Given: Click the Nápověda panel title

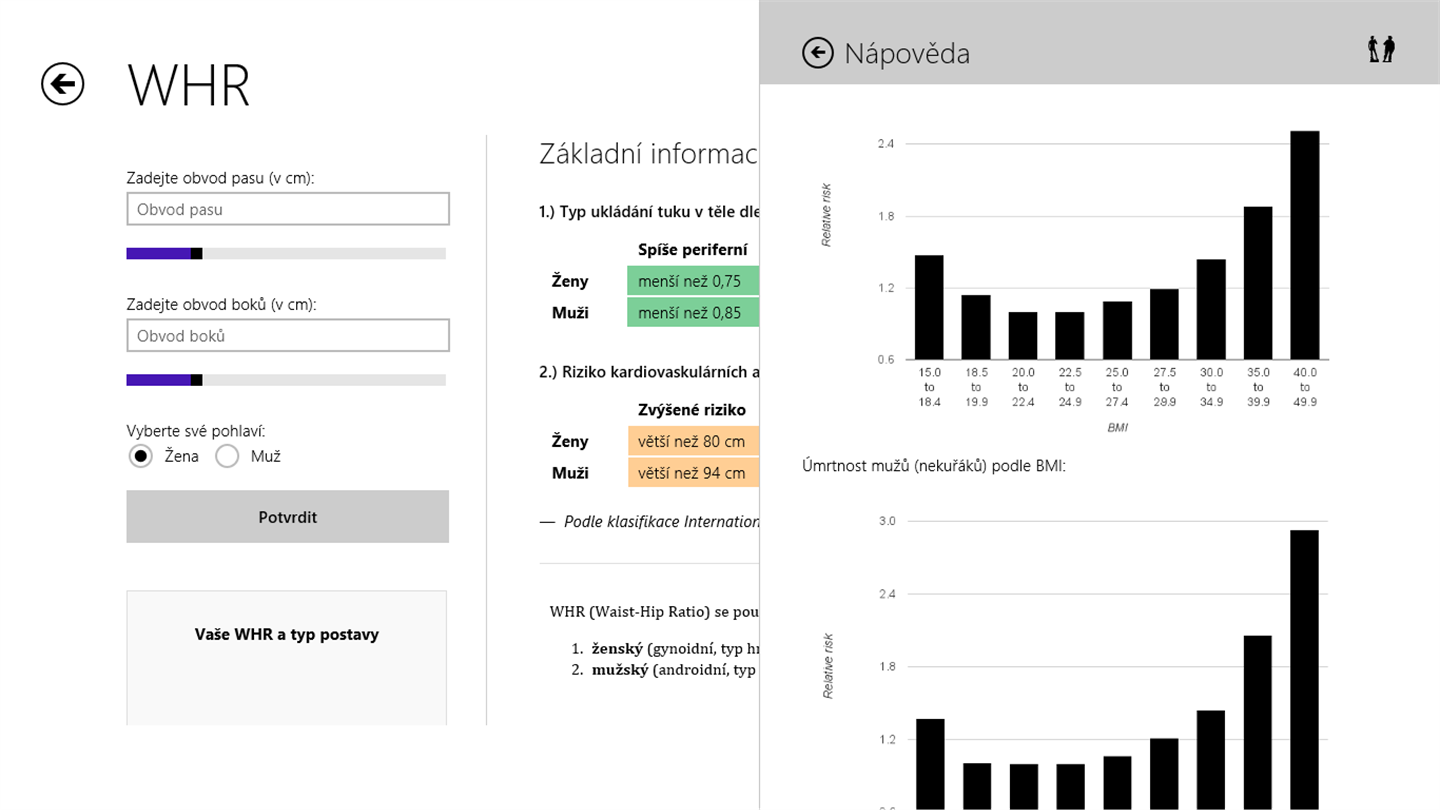Looking at the screenshot, I should pos(907,53).
